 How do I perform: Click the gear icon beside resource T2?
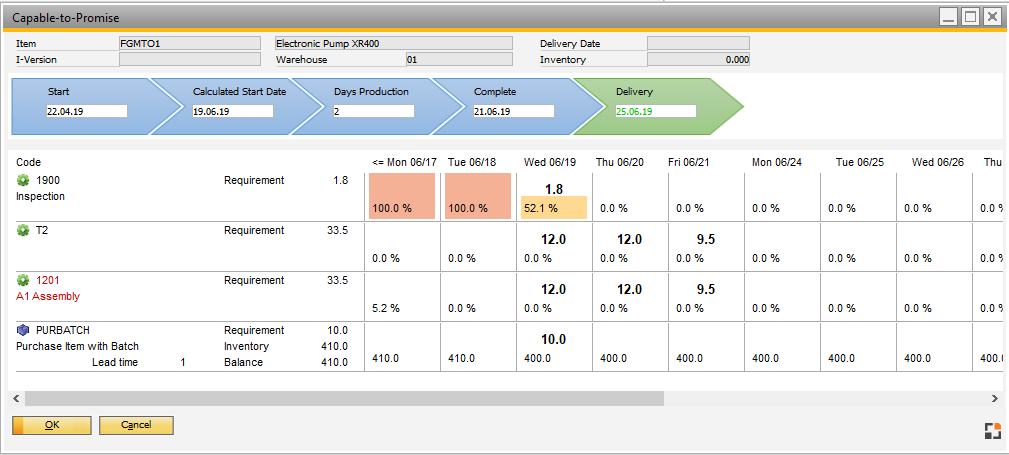coord(23,230)
